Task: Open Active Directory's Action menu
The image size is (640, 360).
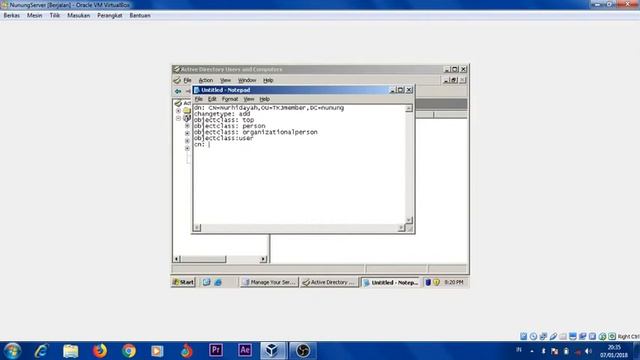Action: [206, 80]
